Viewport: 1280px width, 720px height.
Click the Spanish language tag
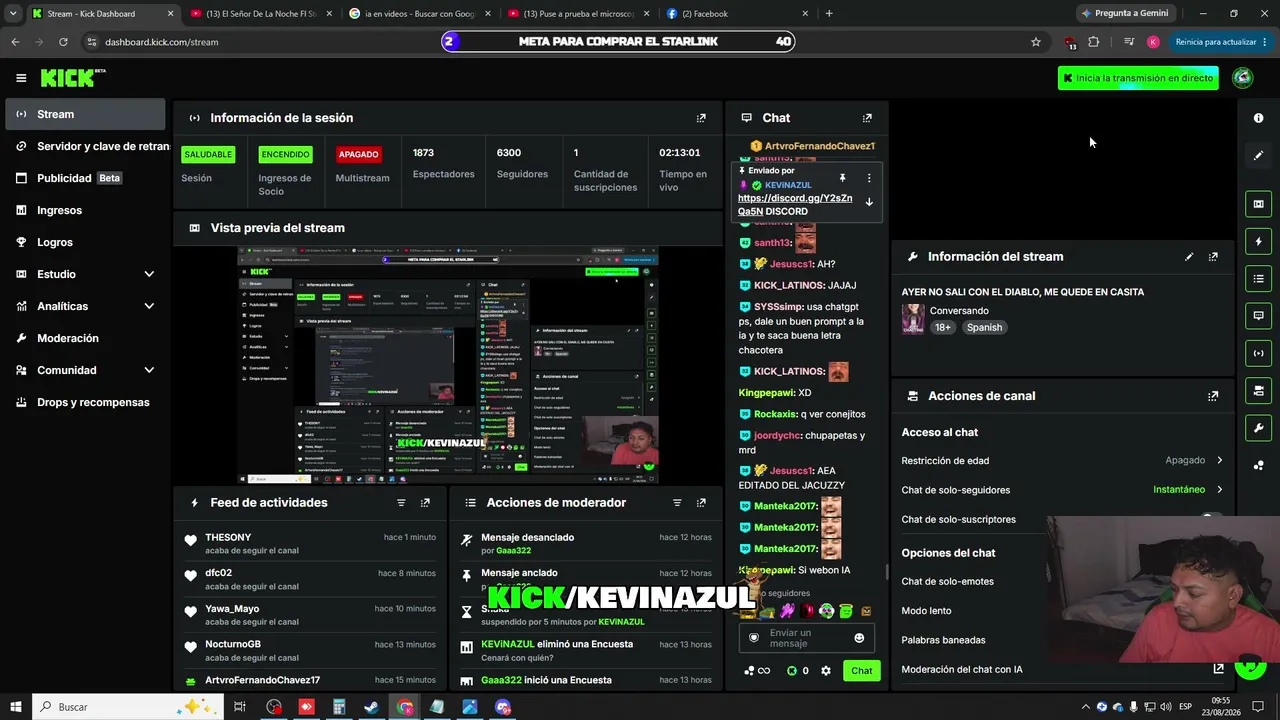(x=984, y=327)
